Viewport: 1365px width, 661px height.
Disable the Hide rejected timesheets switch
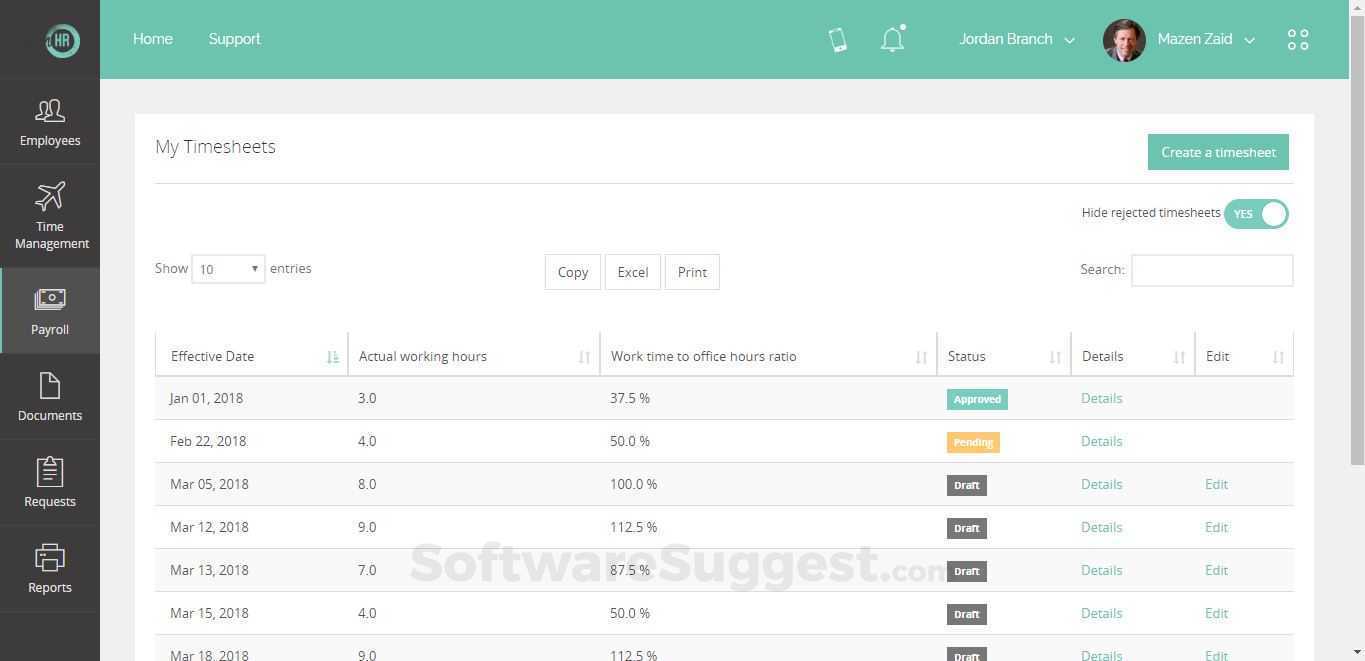(x=1256, y=213)
